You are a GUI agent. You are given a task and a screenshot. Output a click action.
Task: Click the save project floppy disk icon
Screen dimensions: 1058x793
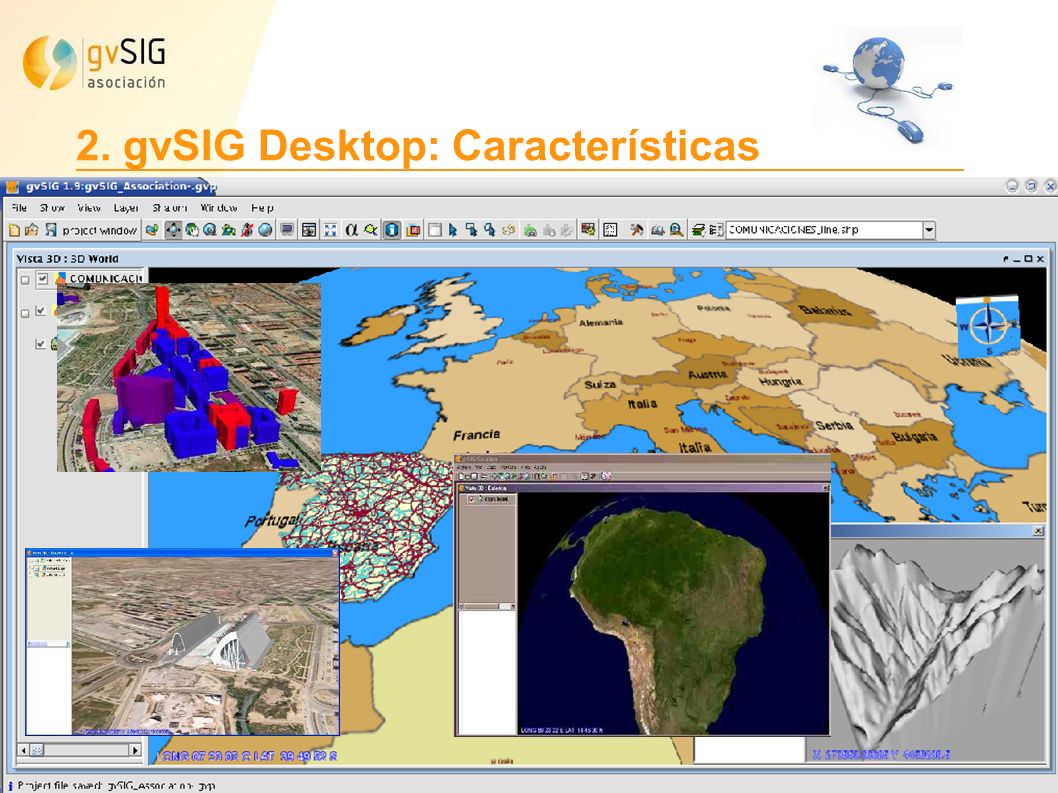point(51,230)
